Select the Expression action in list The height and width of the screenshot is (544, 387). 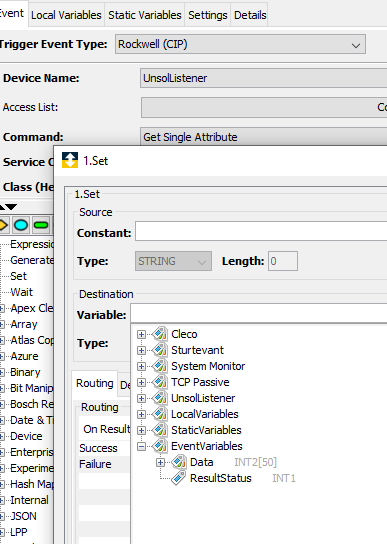32,244
